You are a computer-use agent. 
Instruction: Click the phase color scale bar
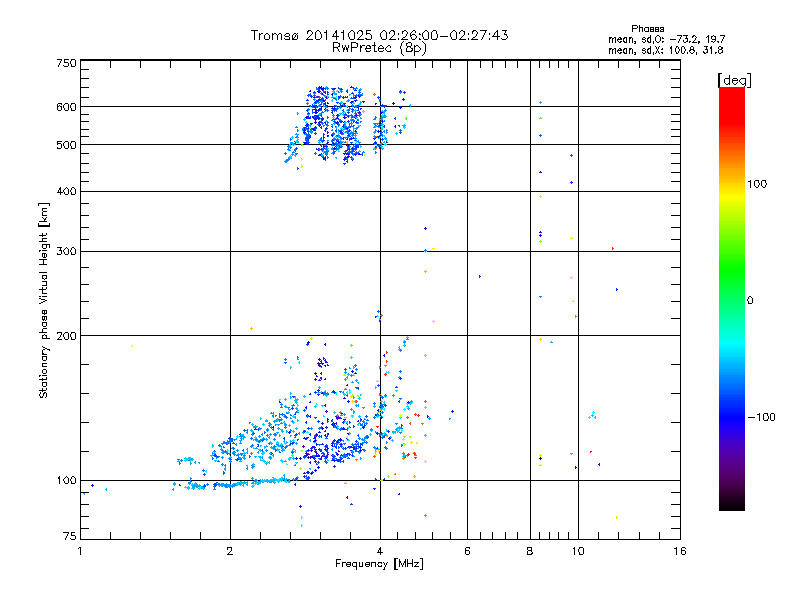(732, 298)
